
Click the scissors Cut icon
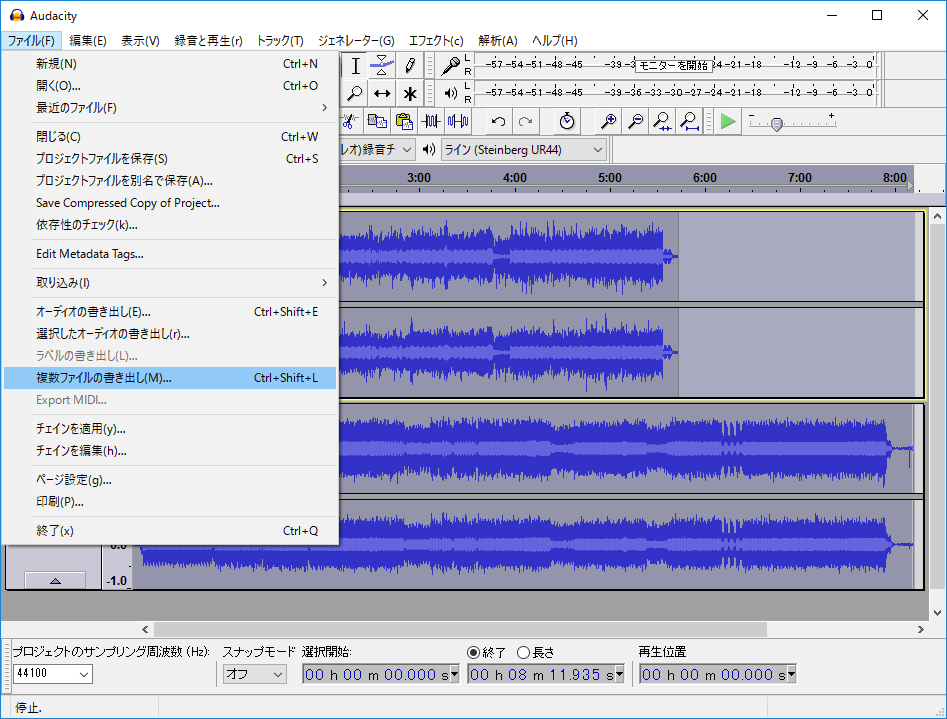click(x=350, y=121)
